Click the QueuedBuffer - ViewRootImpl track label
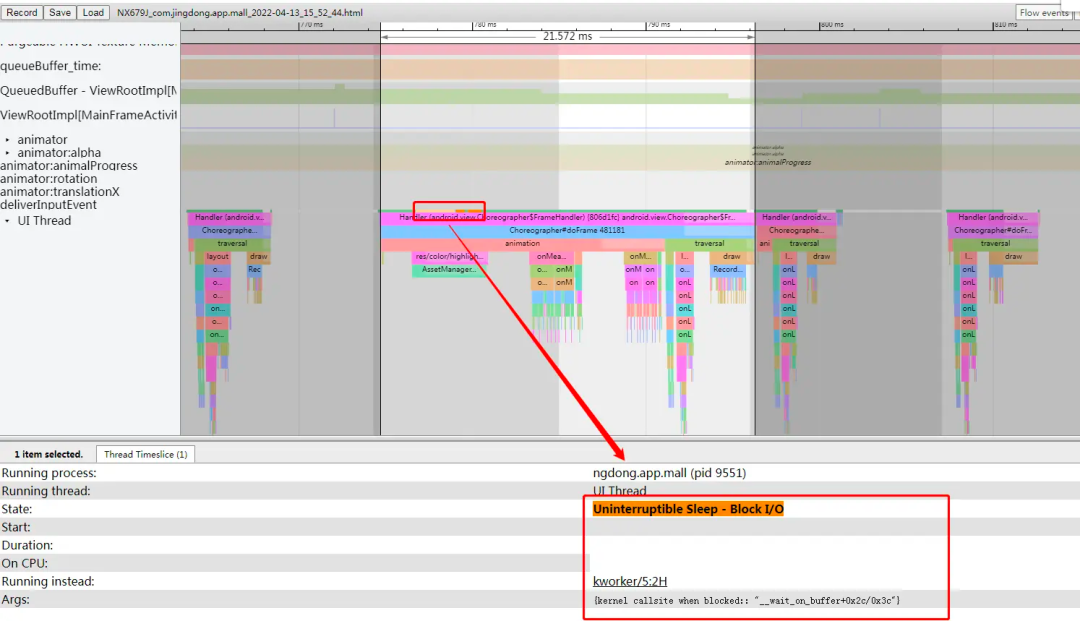This screenshot has height=621, width=1080. click(88, 91)
